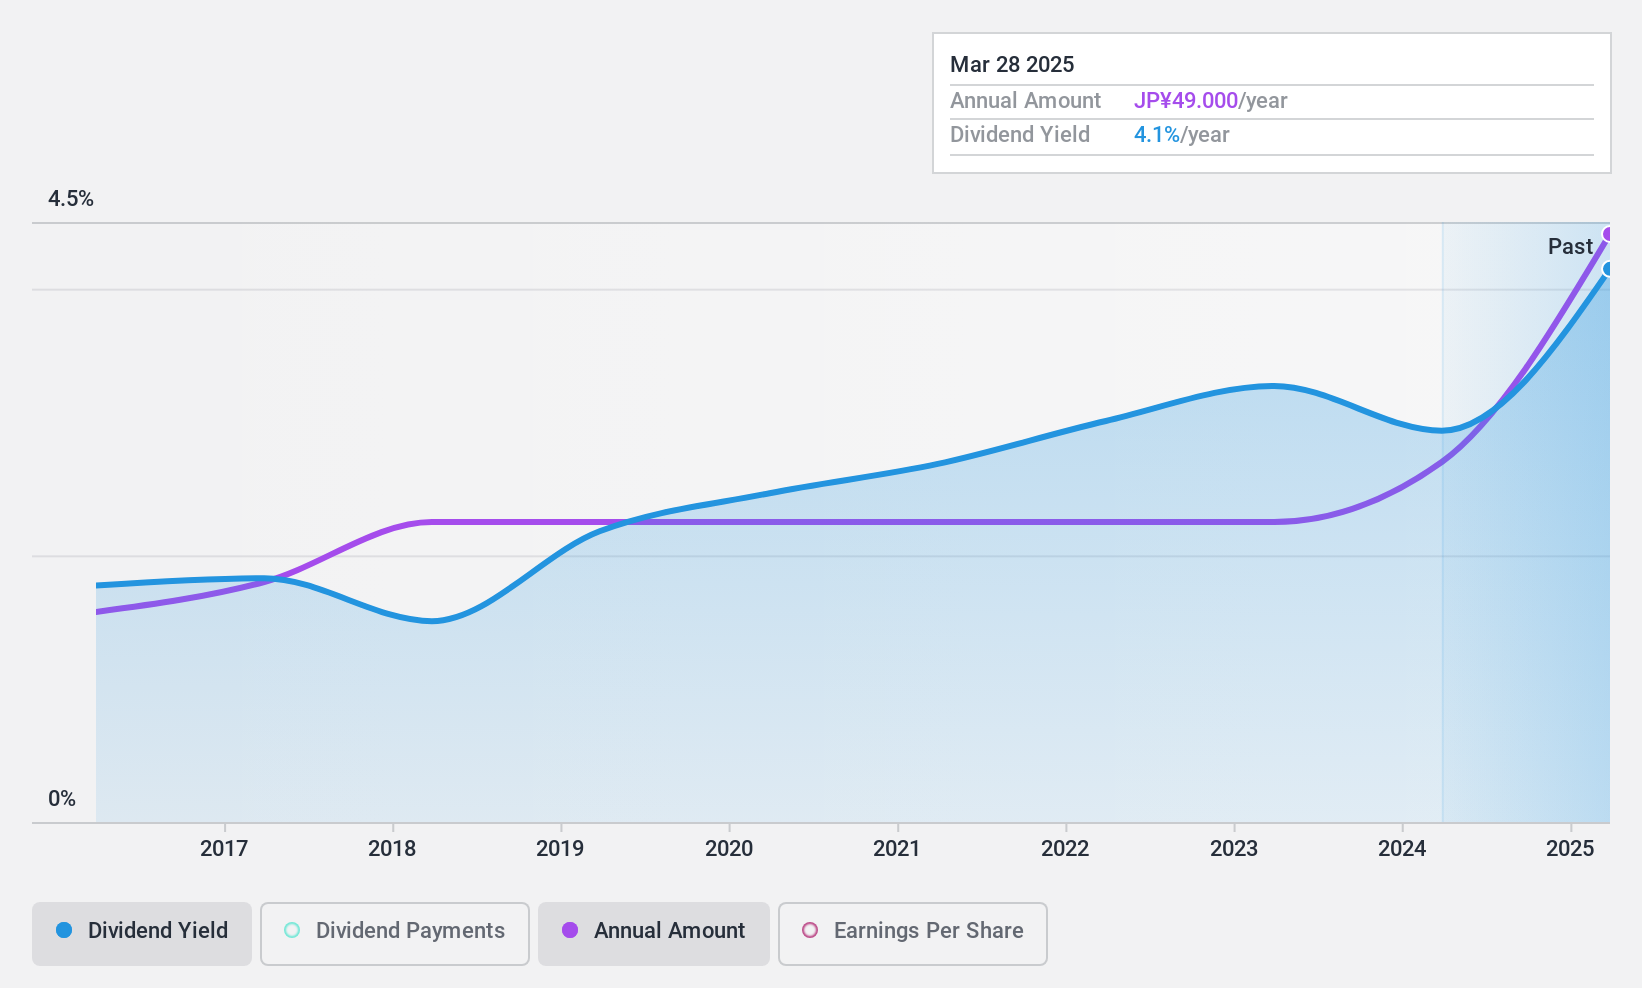Screen dimensions: 1642x988
Task: Click the Dividend Yield tooltip row label
Action: pos(1020,135)
